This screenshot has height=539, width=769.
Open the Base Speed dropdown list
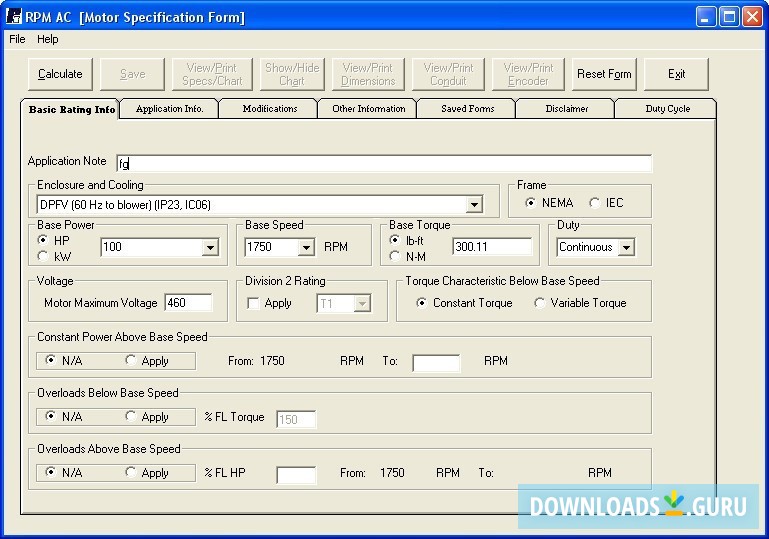(305, 247)
